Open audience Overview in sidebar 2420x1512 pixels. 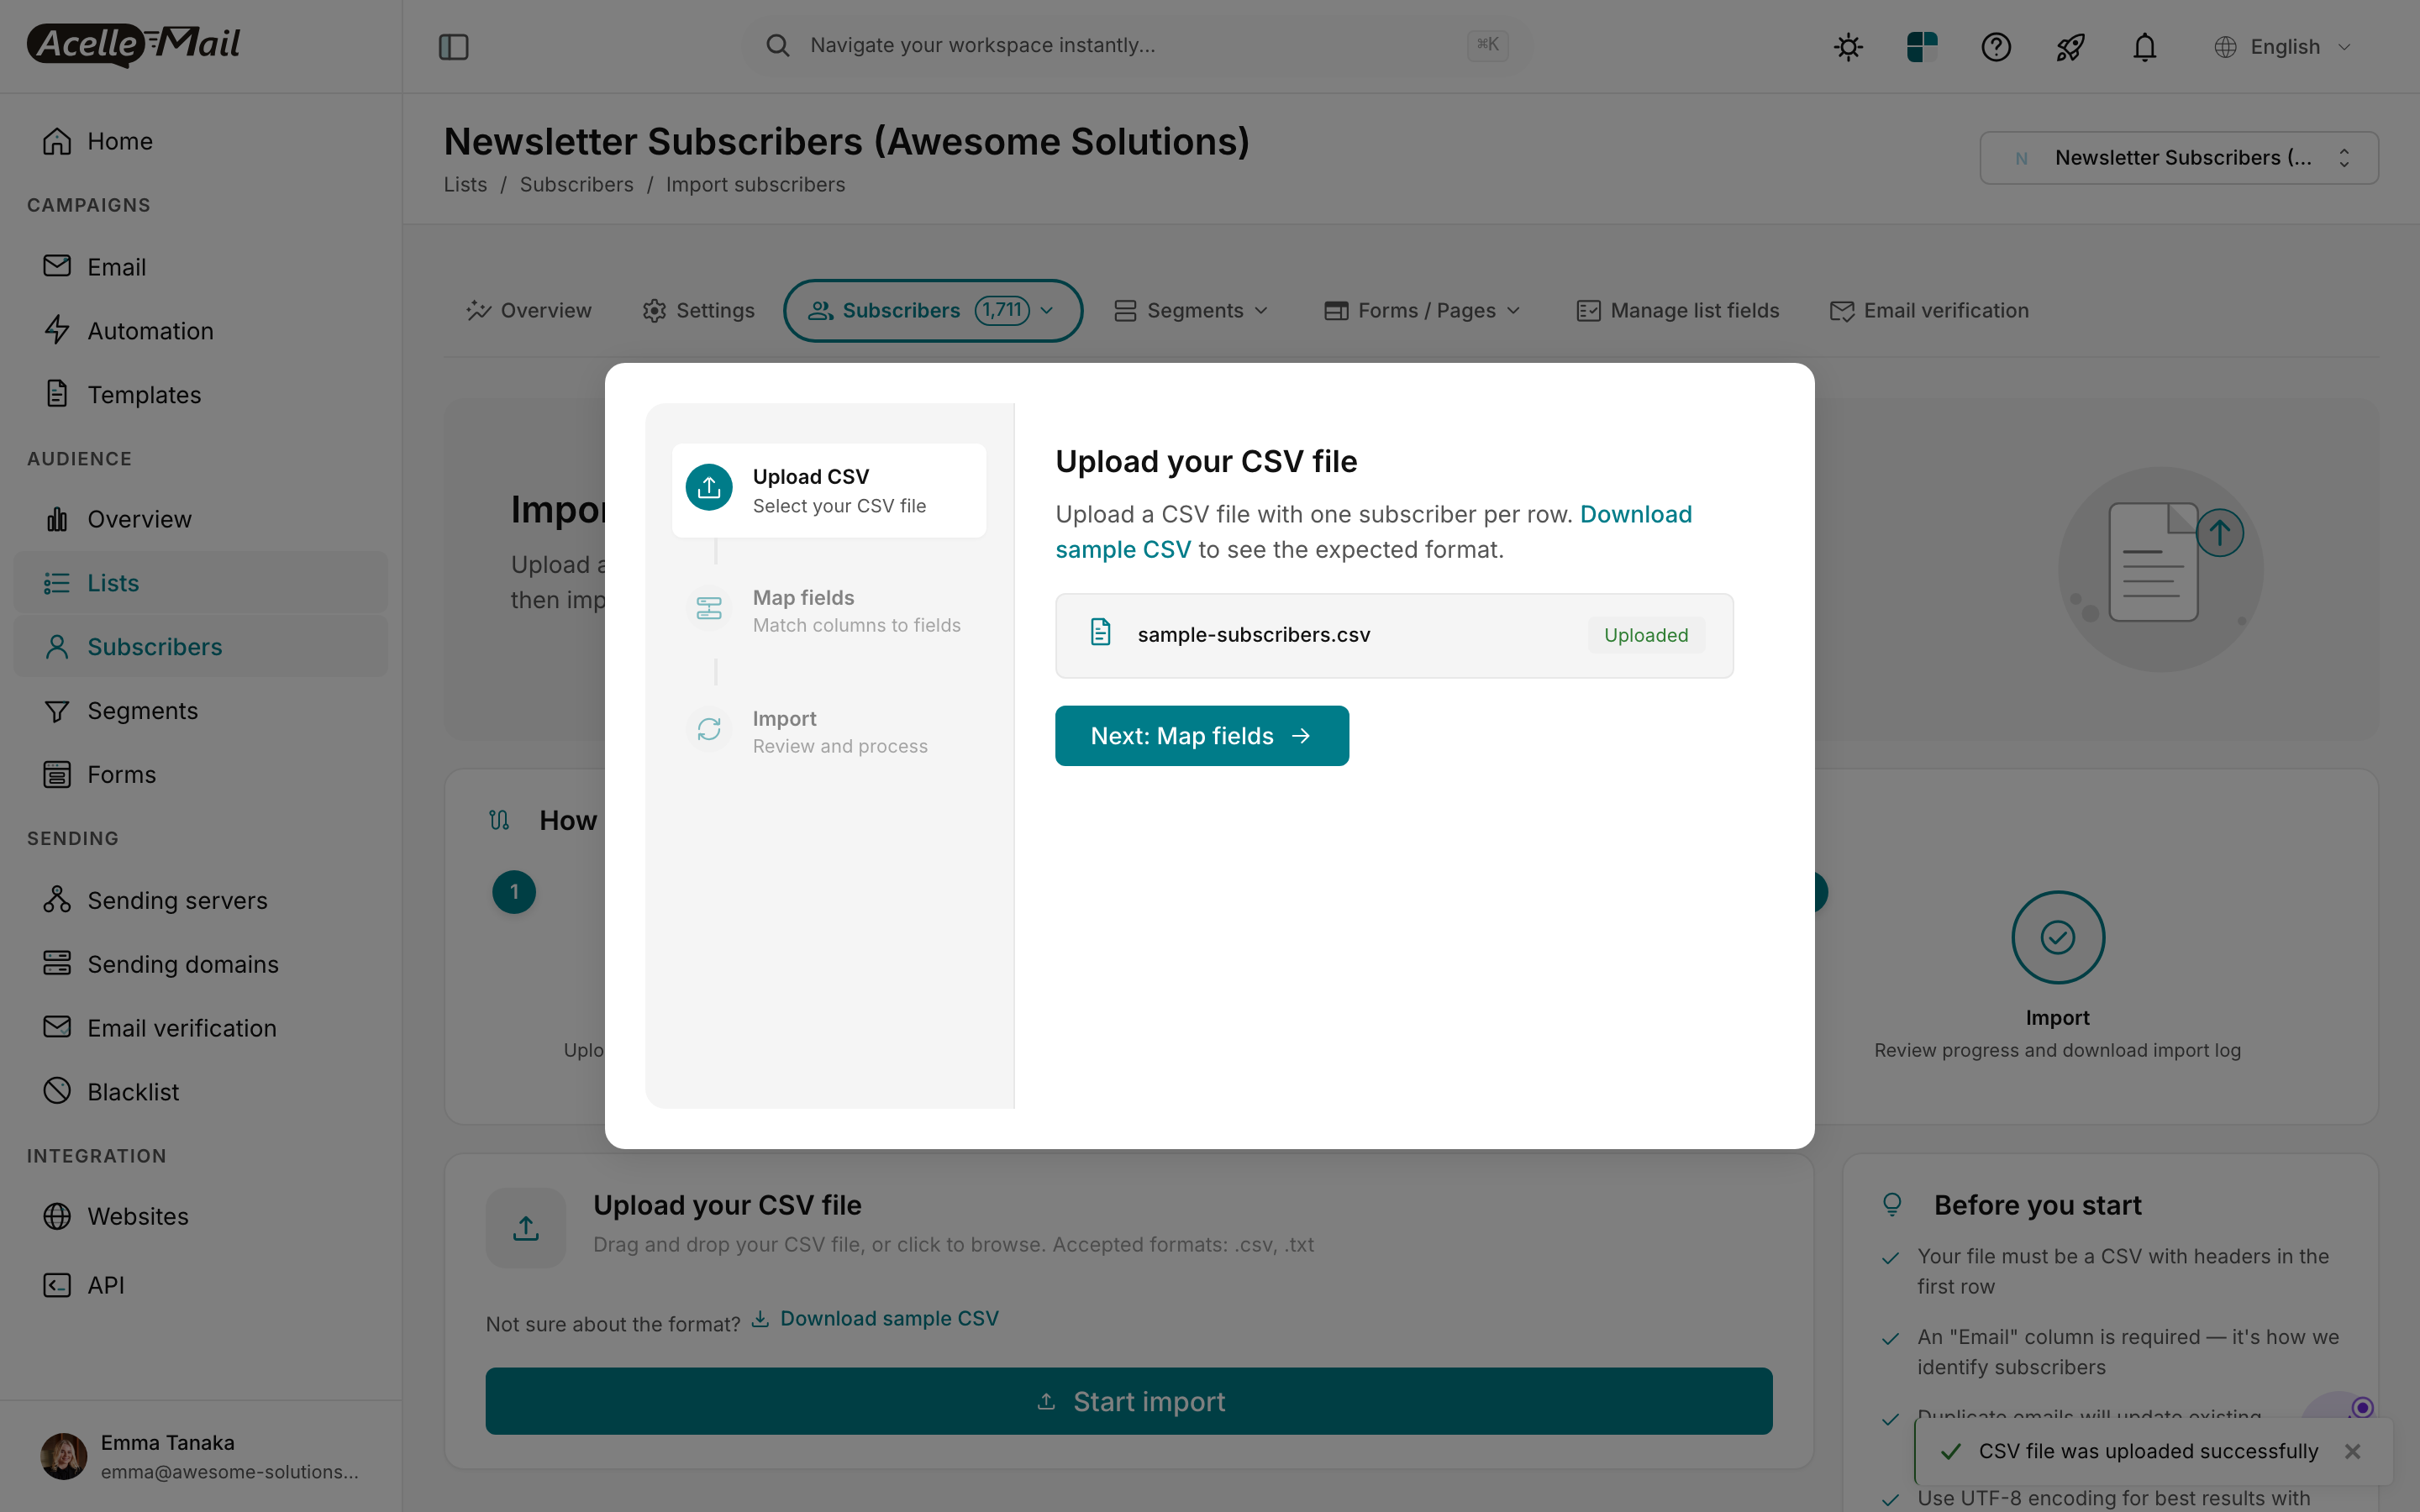click(200, 519)
